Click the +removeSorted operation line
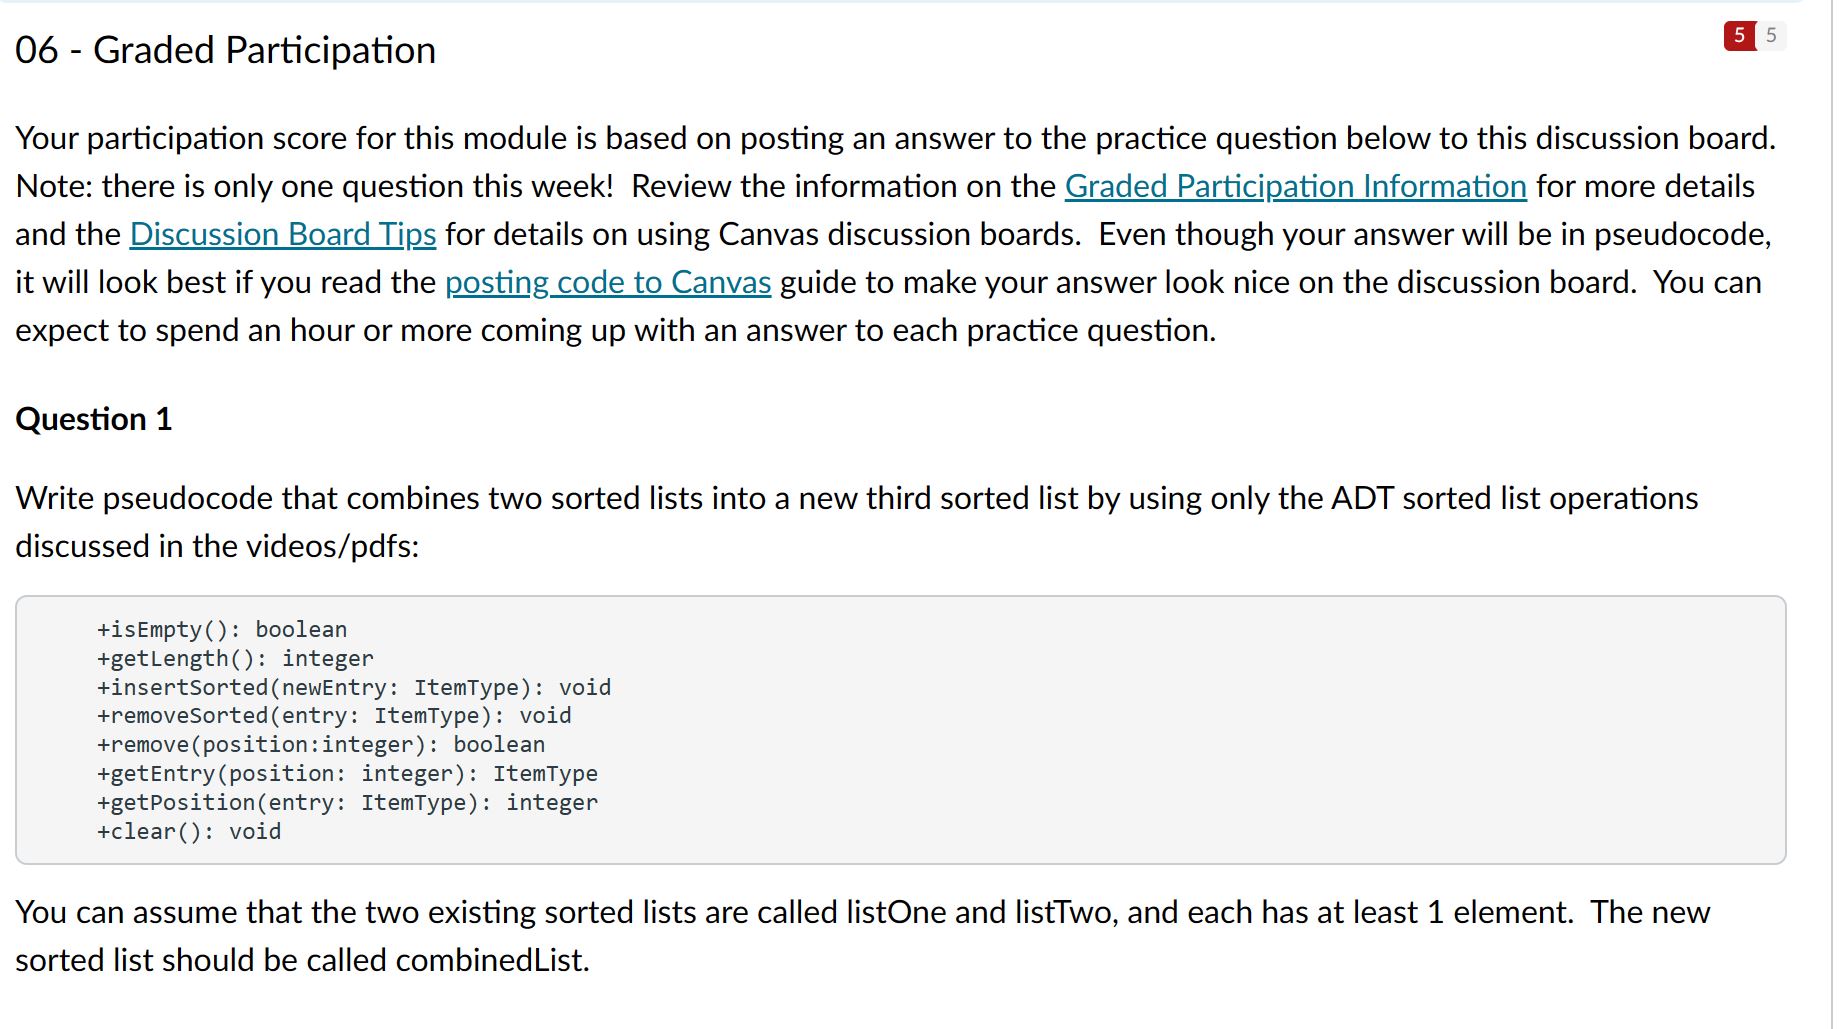 333,715
